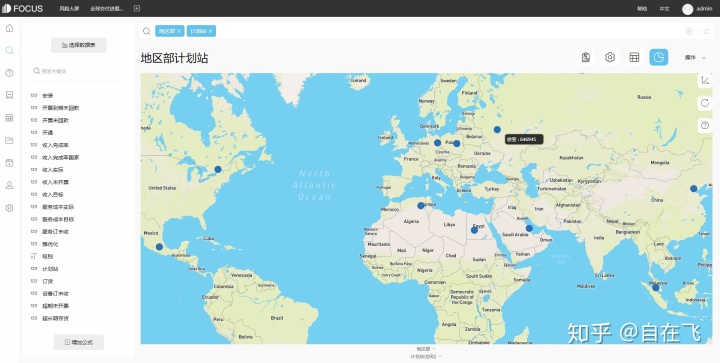This screenshot has height=363, width=720.
Task: Open the folder icon in left sidebar
Action: 9,140
